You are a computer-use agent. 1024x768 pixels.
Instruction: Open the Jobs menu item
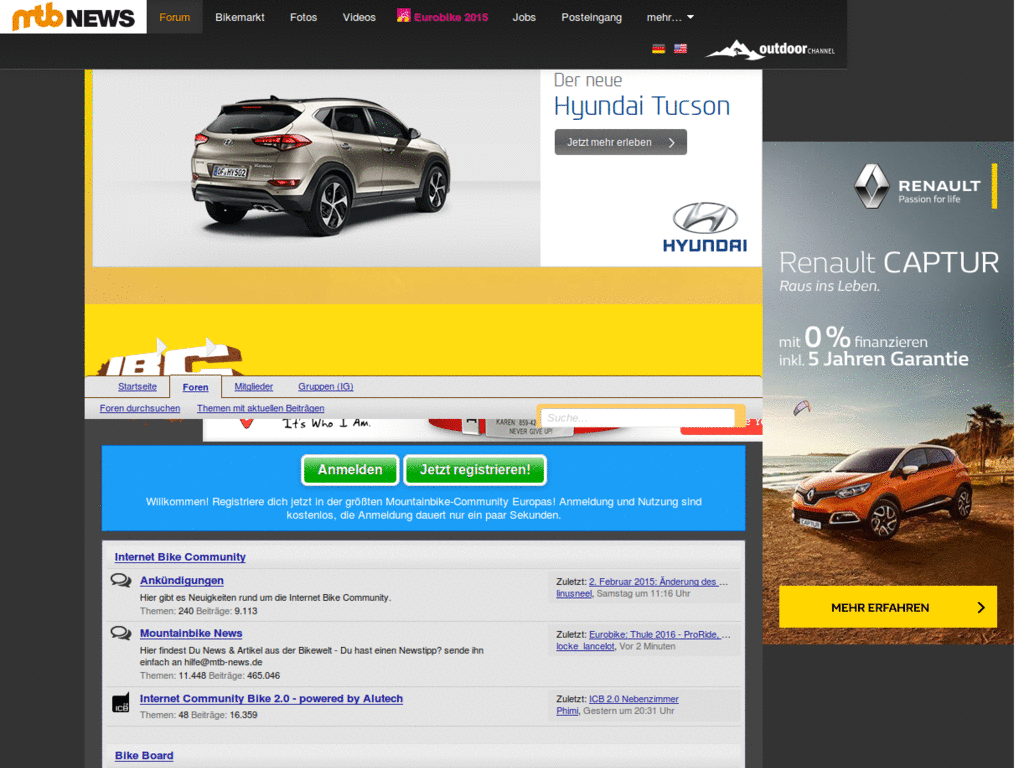coord(524,18)
